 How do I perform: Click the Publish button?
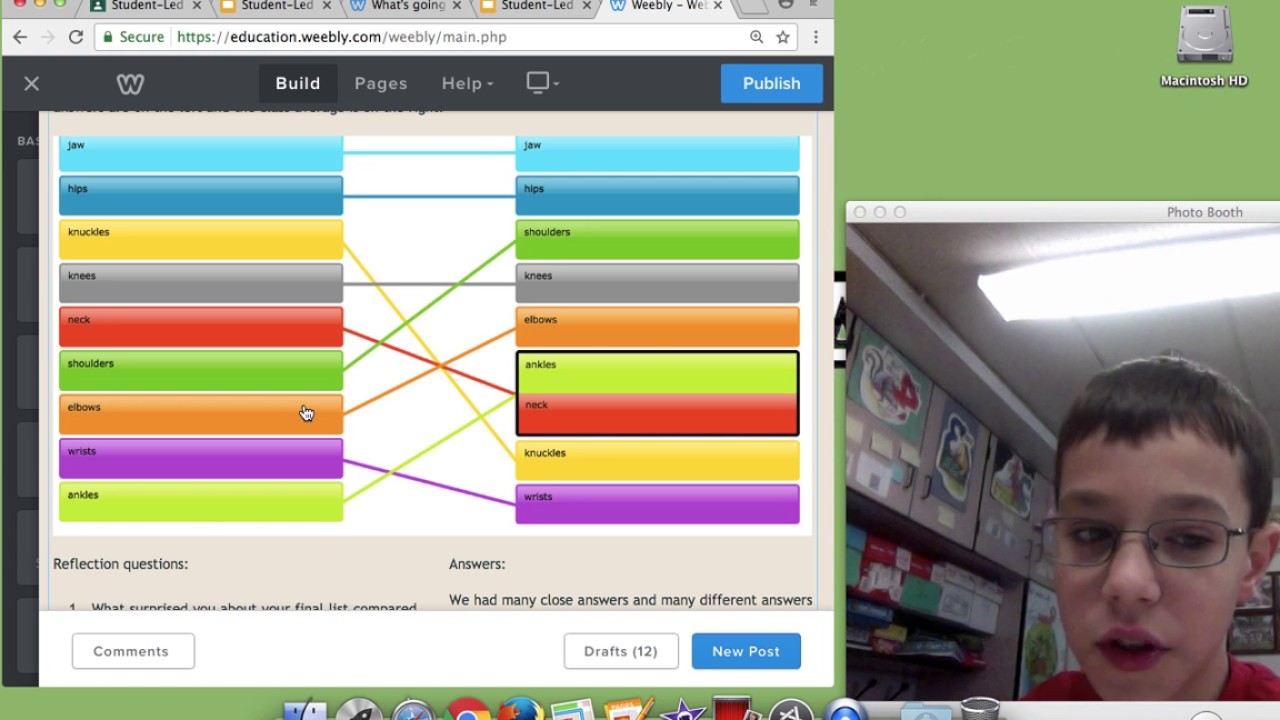pyautogui.click(x=772, y=83)
